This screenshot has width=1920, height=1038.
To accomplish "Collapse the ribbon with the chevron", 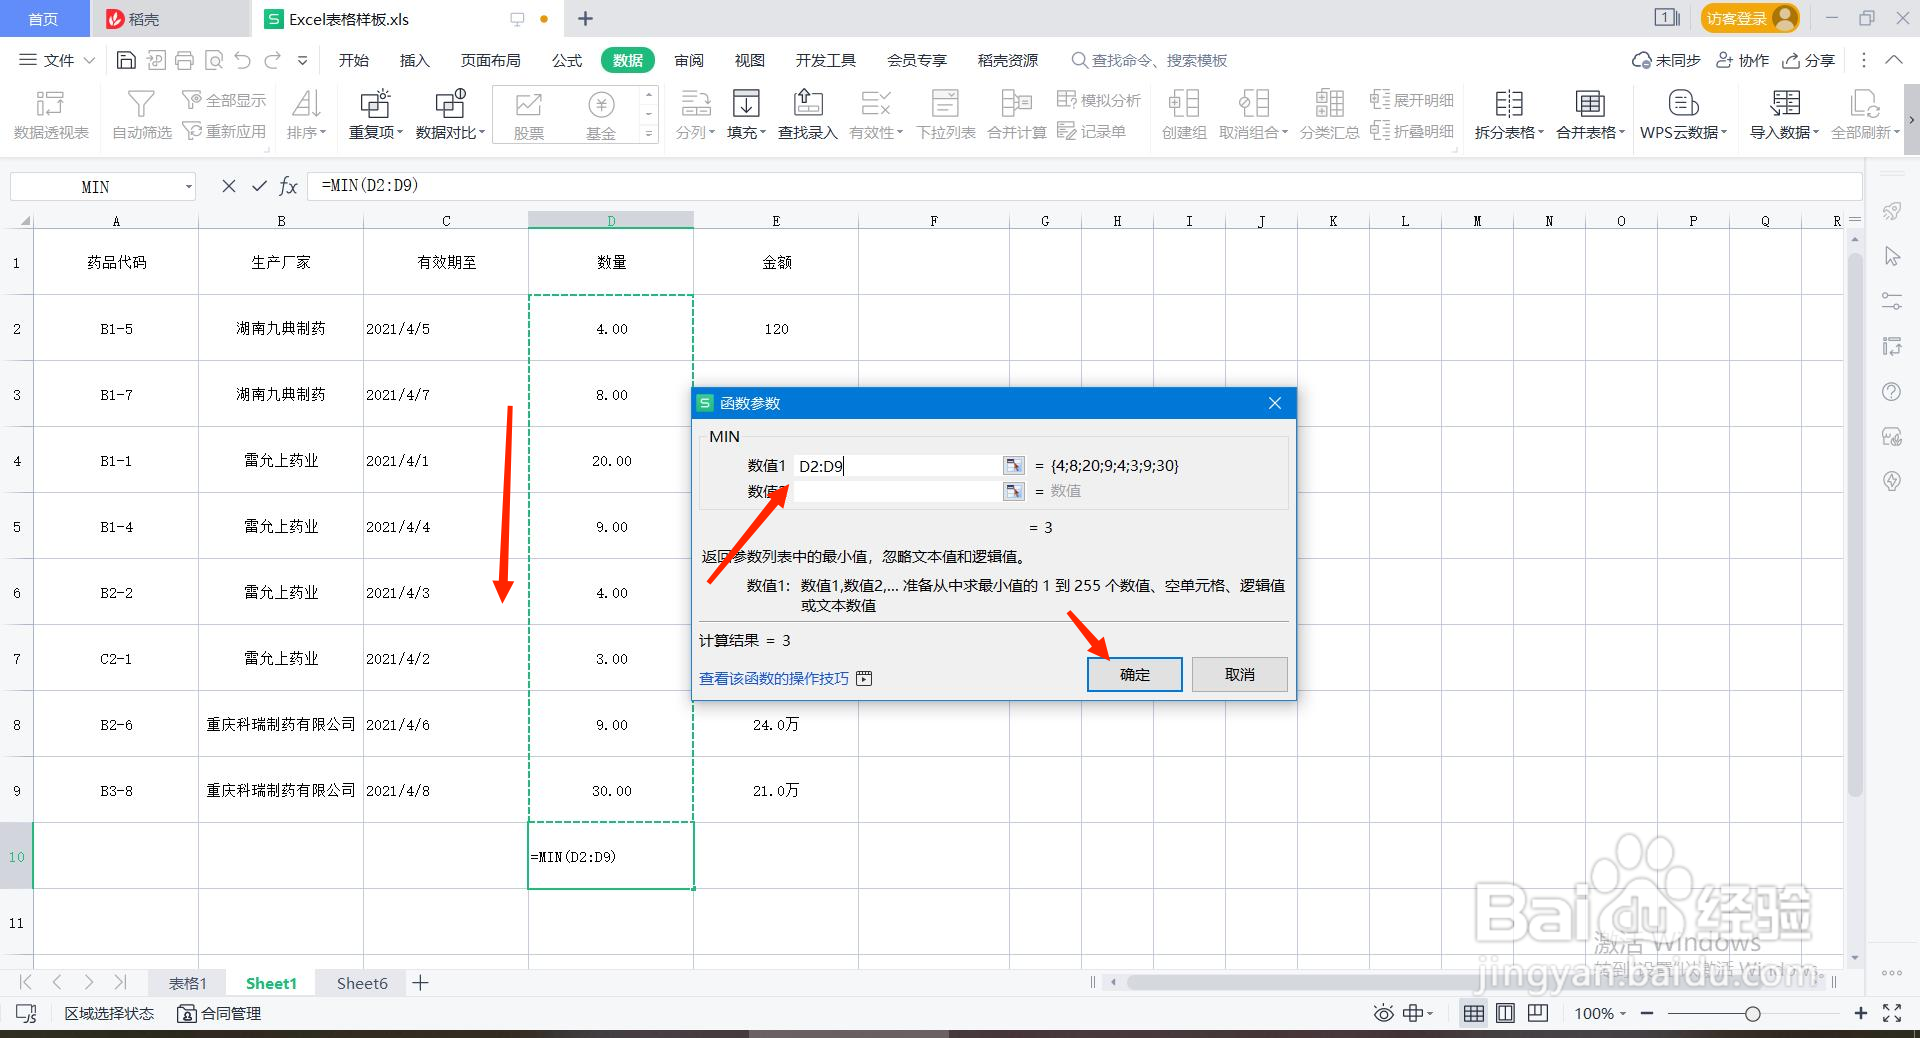I will pyautogui.click(x=1894, y=60).
